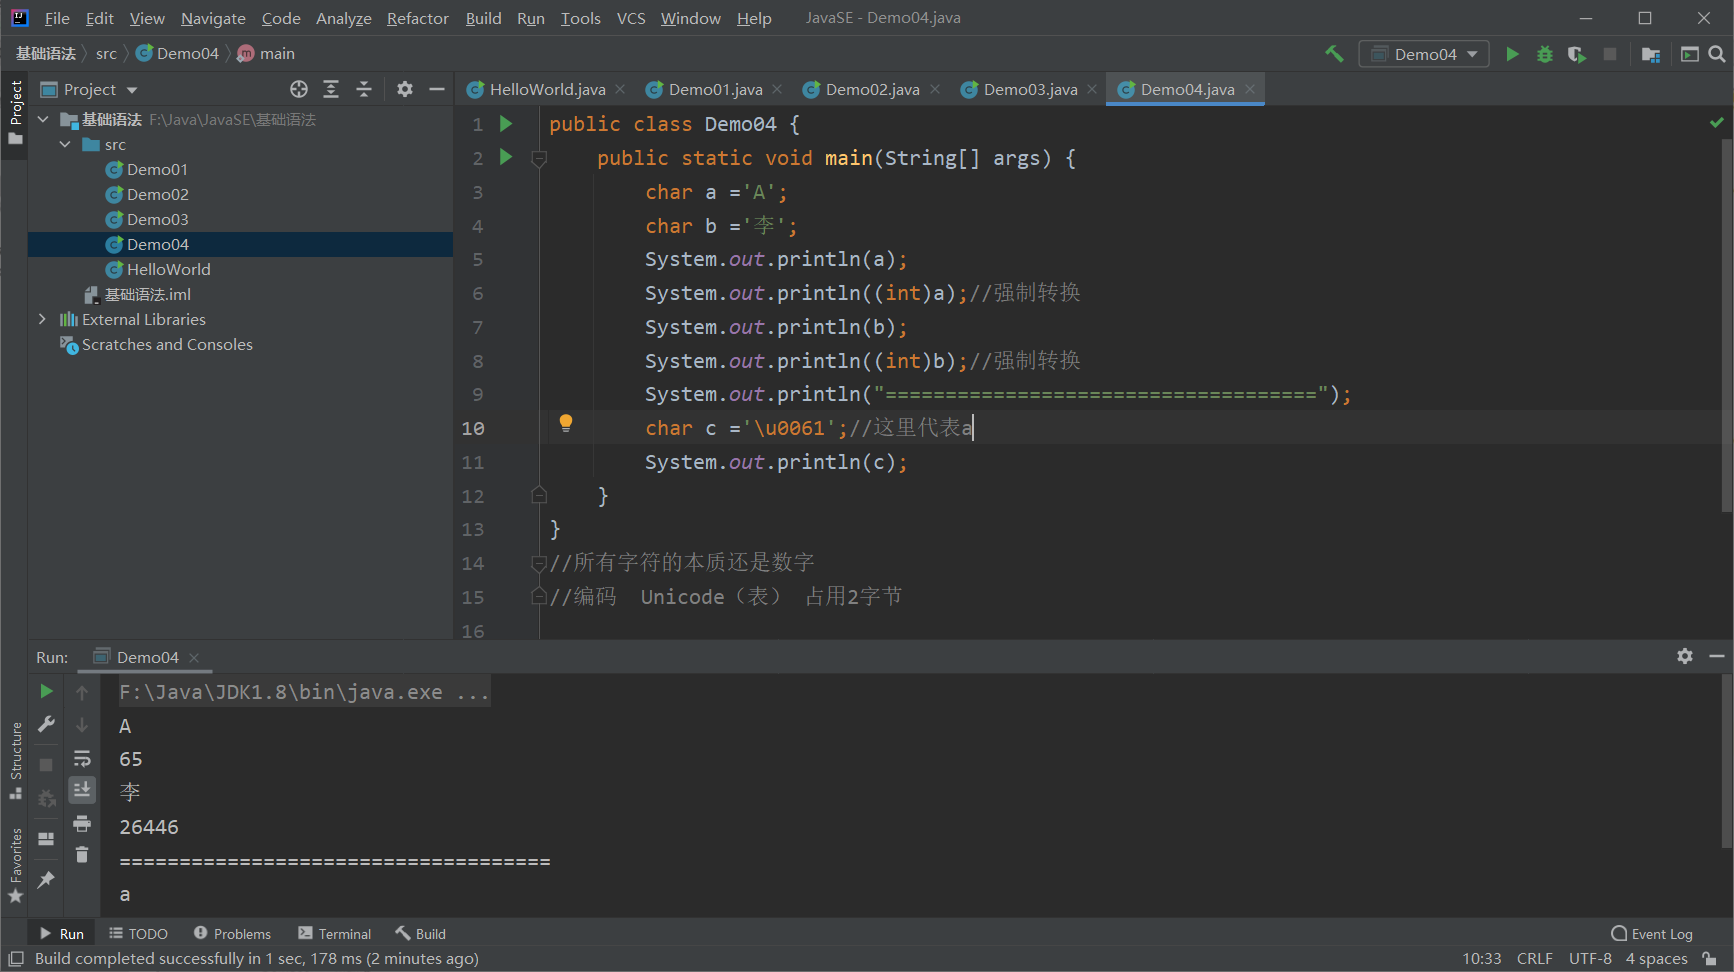Open the Demo04 run configuration dropdown
Image resolution: width=1734 pixels, height=972 pixels.
click(1424, 54)
